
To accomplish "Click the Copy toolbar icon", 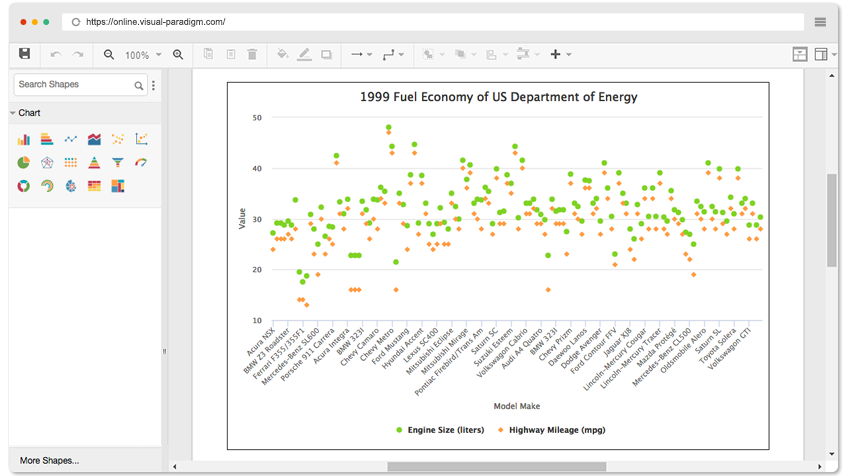I will coord(208,54).
